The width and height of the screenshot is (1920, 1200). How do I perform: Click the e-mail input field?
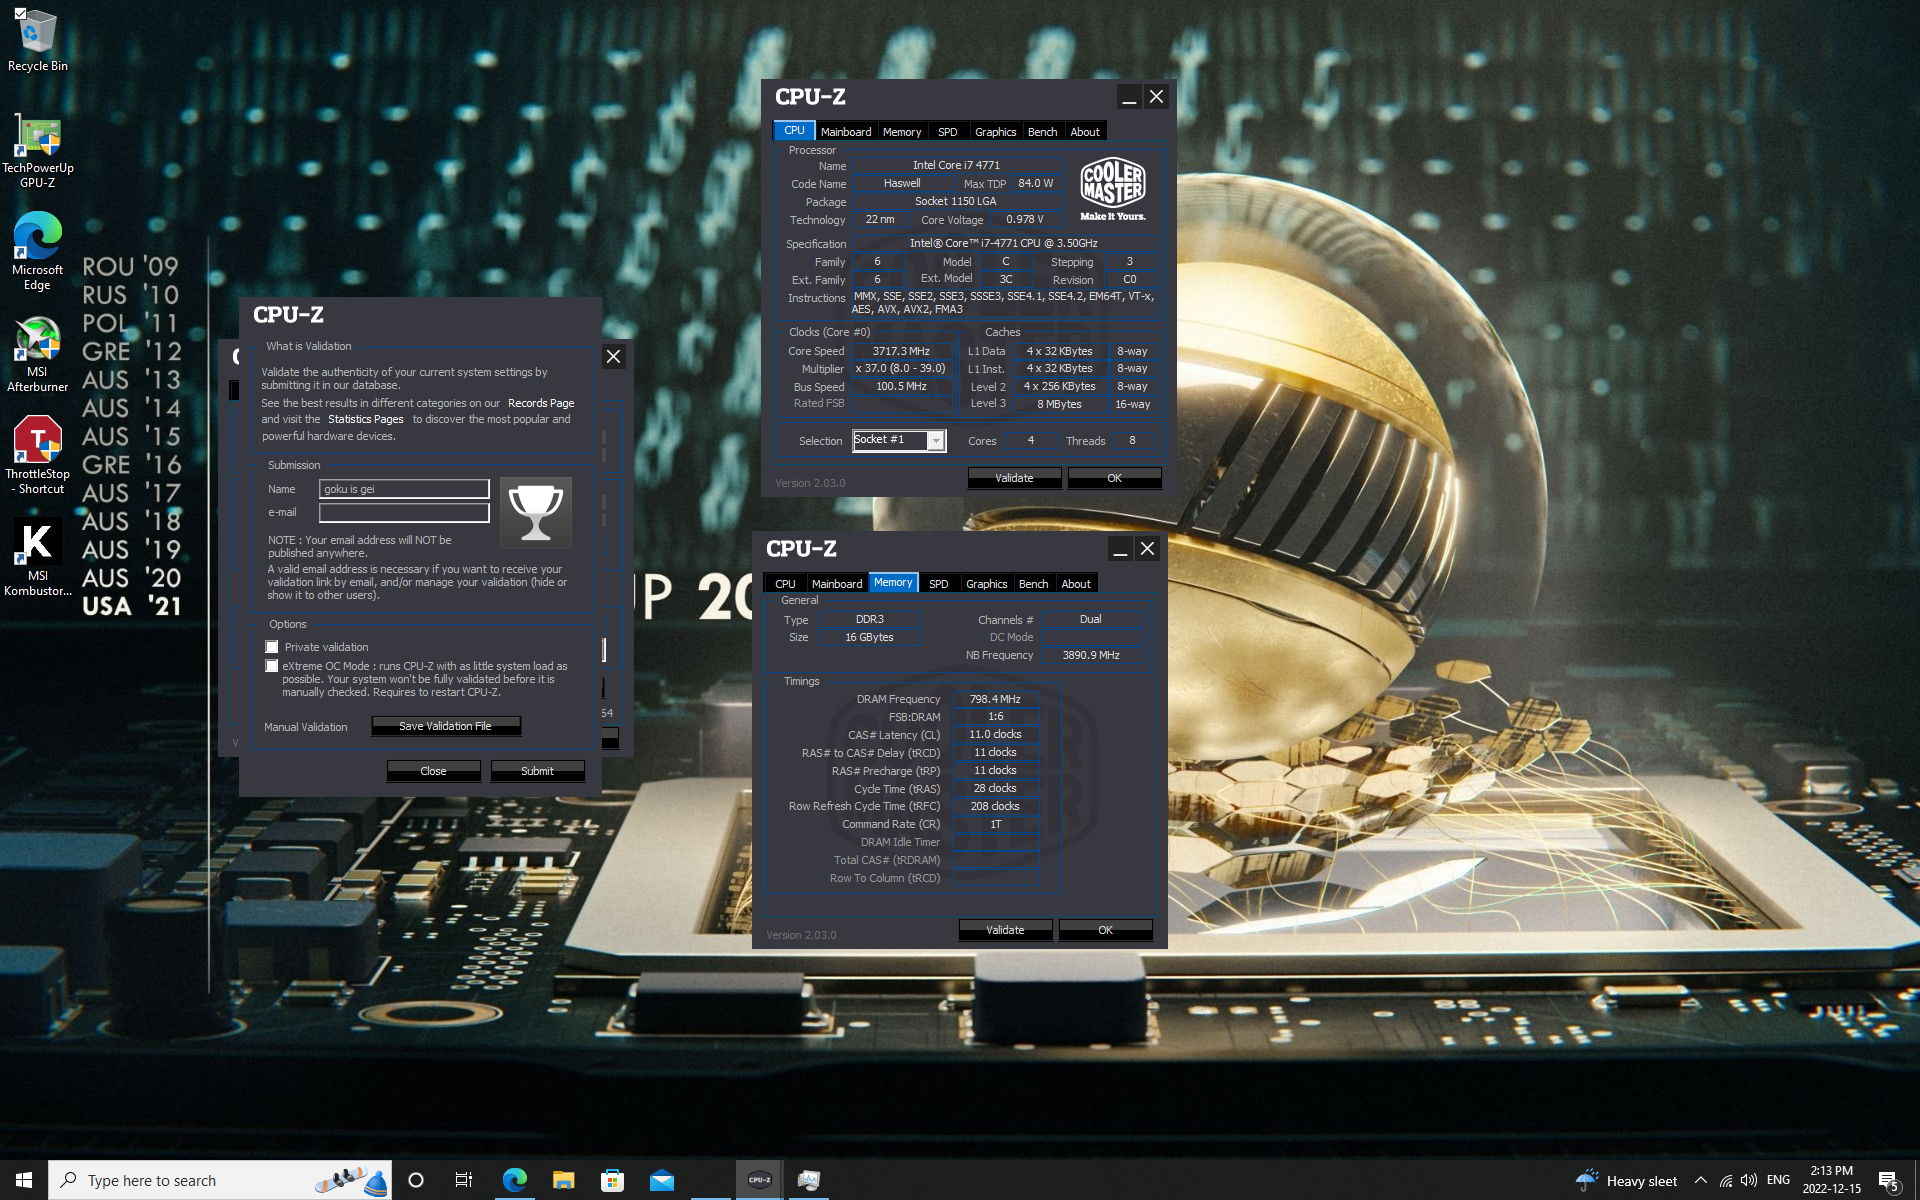[x=404, y=512]
